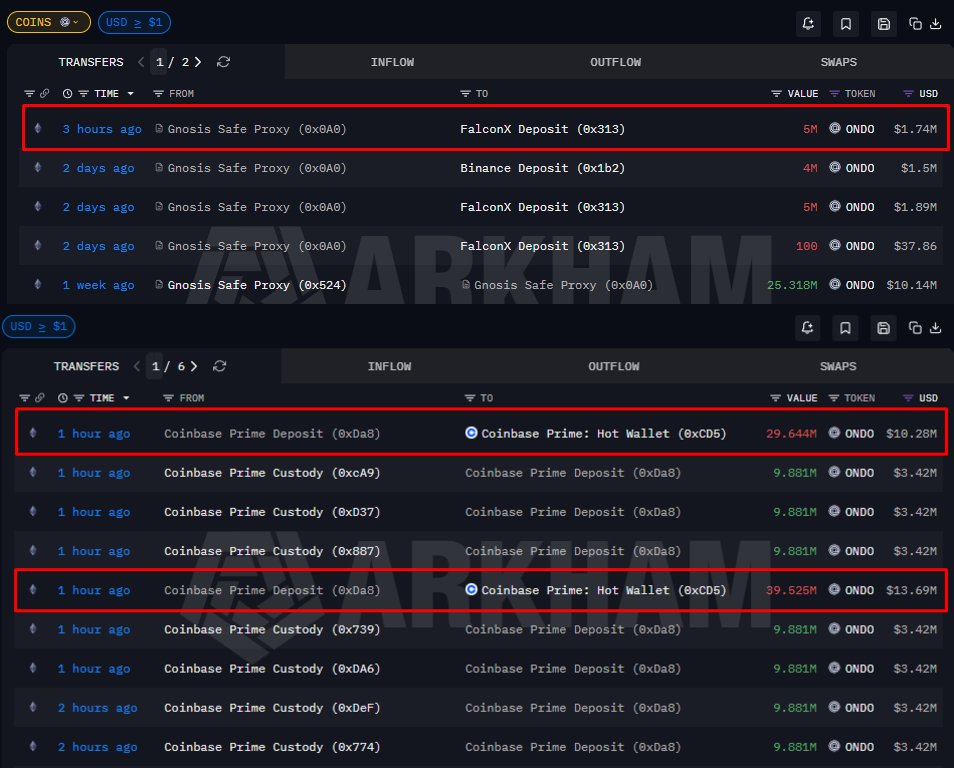The height and width of the screenshot is (768, 954).
Task: Select the top INFLOW tab
Action: click(392, 62)
